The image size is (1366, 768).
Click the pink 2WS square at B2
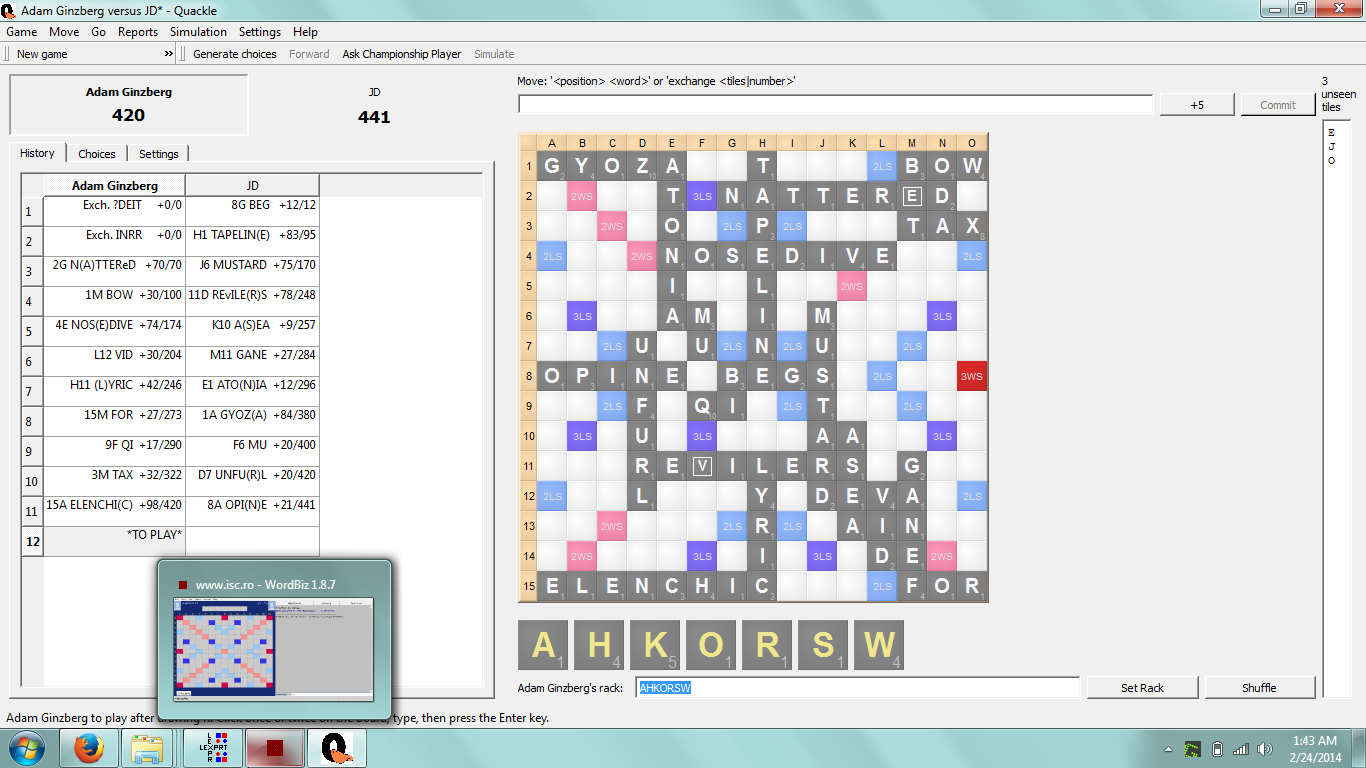point(582,196)
